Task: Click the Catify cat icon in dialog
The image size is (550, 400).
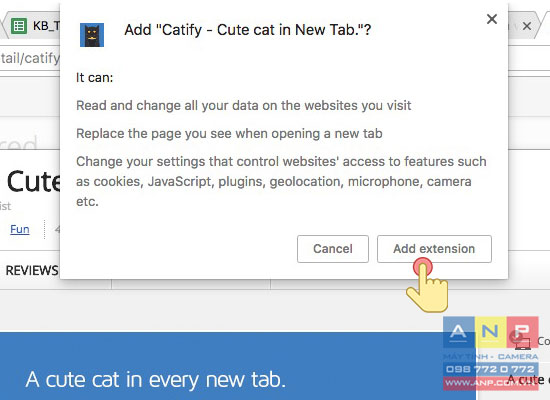Action: pyautogui.click(x=92, y=35)
